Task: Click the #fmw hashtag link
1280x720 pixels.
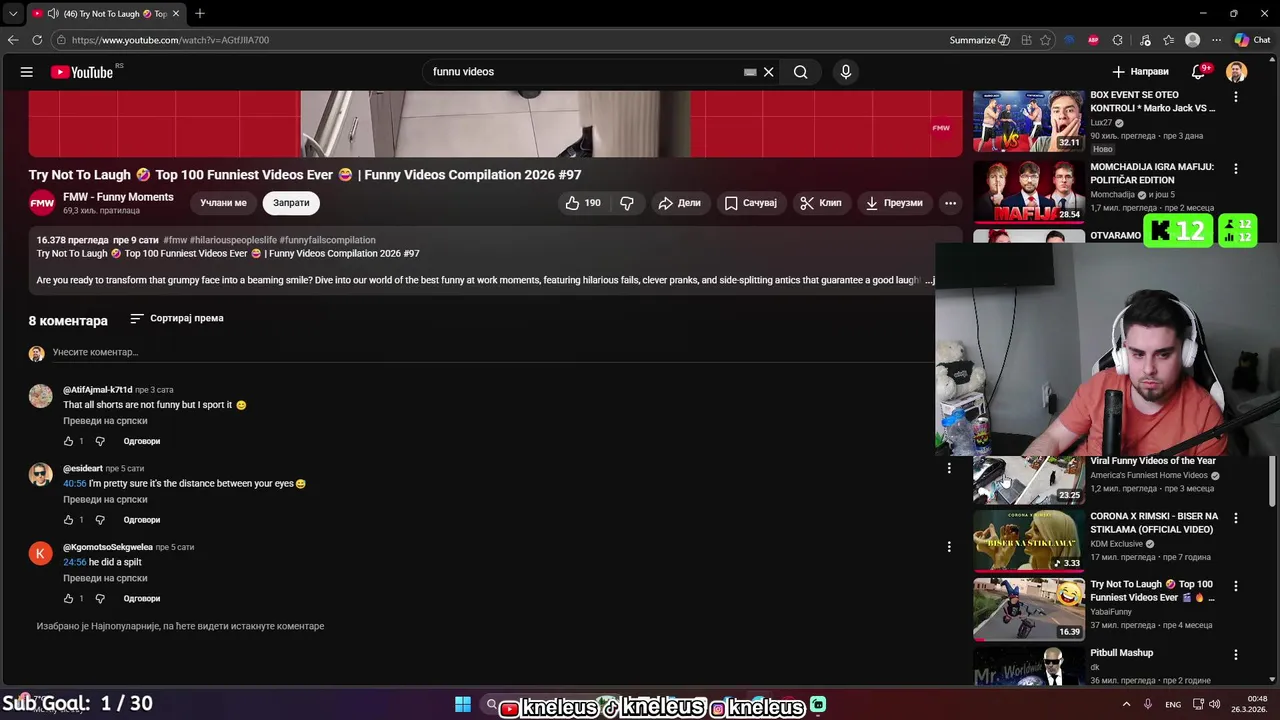Action: coord(175,240)
